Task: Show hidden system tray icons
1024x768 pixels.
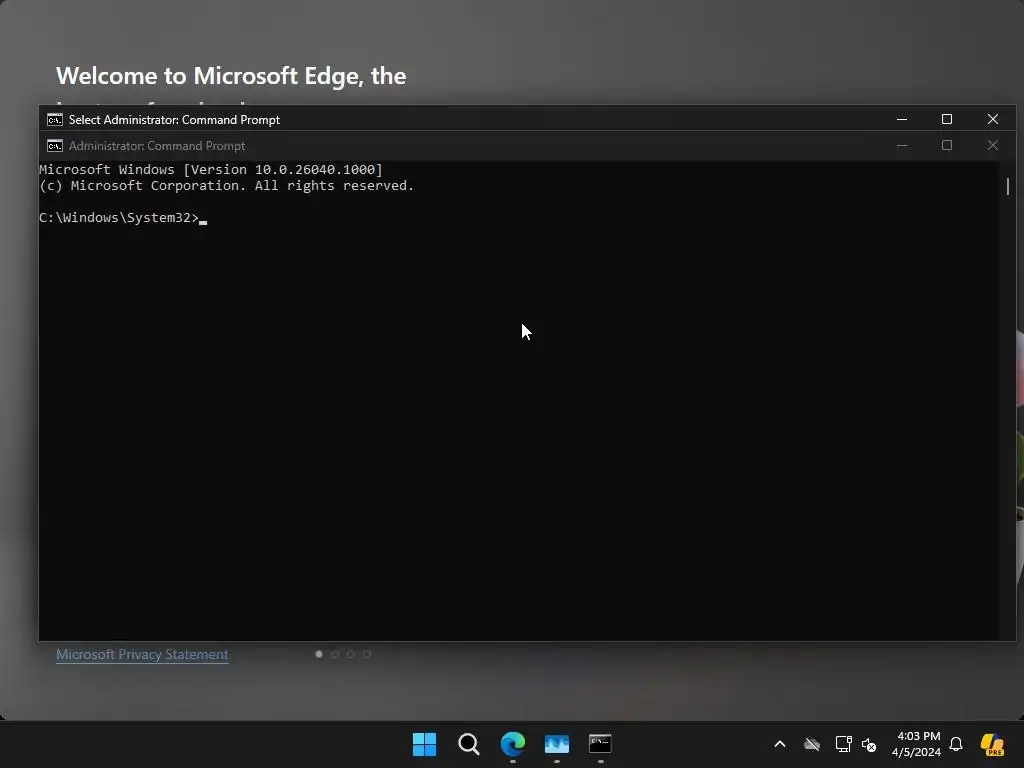Action: pos(780,744)
